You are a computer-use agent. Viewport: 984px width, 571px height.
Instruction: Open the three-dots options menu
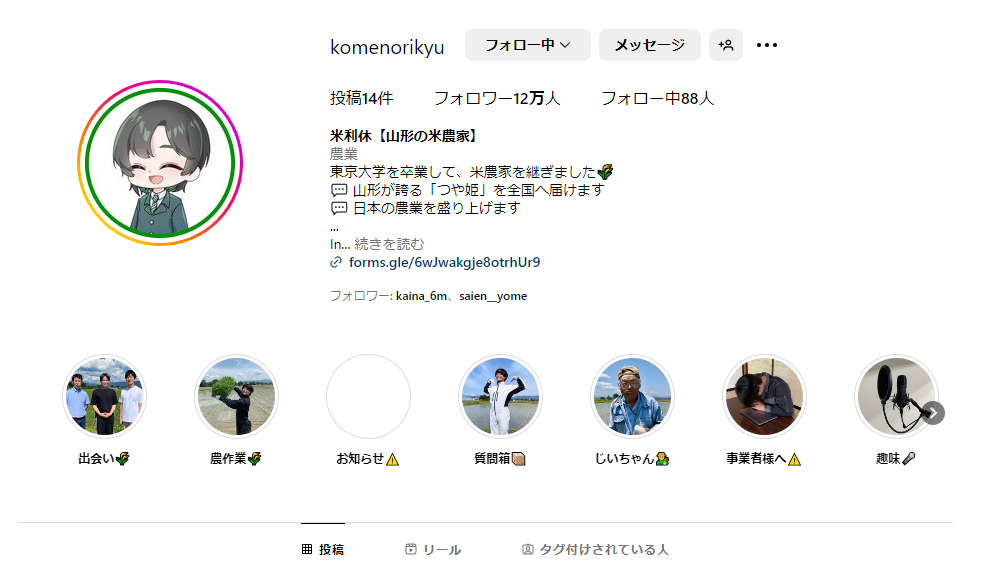click(x=766, y=45)
